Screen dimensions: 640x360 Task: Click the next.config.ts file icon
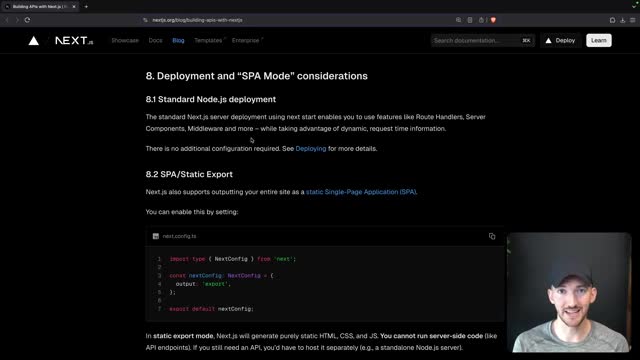pos(156,236)
